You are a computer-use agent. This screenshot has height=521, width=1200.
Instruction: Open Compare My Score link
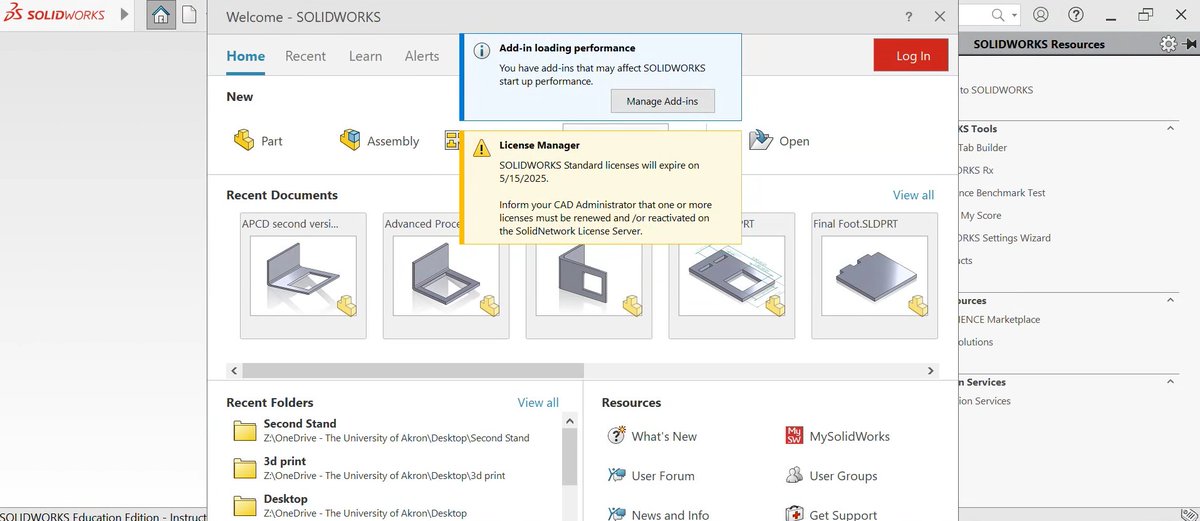(980, 215)
